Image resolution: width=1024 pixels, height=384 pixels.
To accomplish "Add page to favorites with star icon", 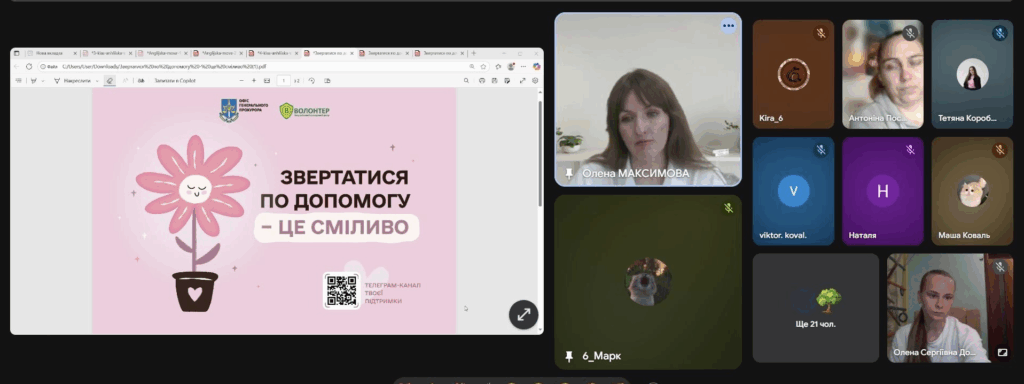I will click(483, 67).
